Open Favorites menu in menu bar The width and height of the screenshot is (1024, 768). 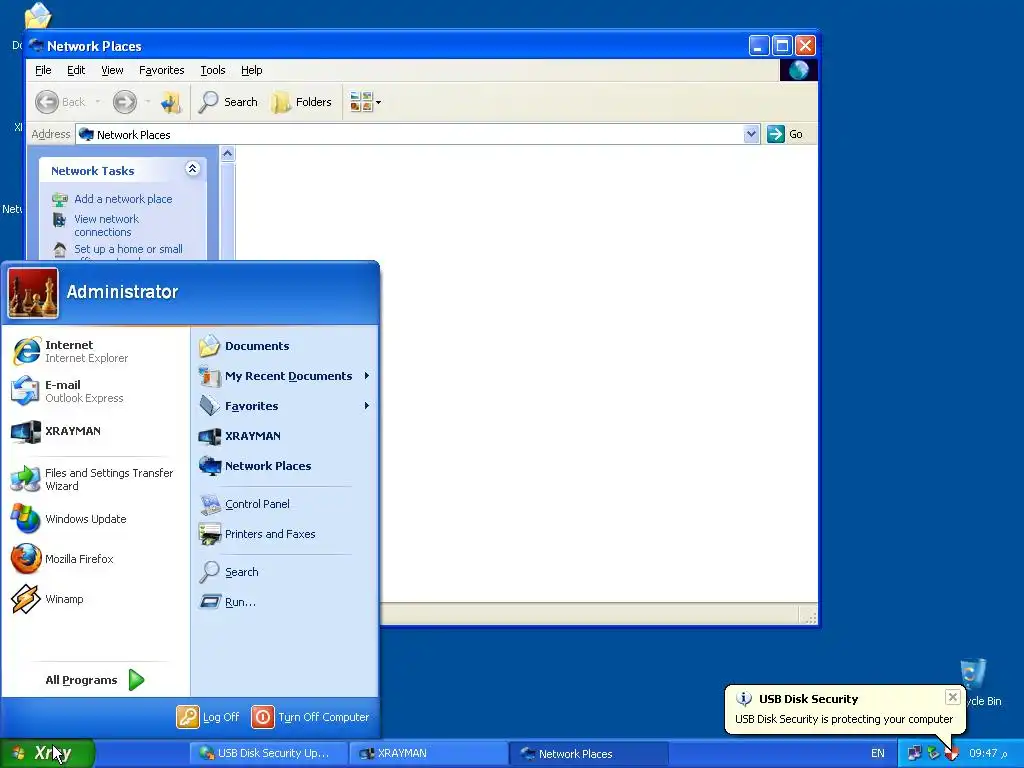pos(161,70)
